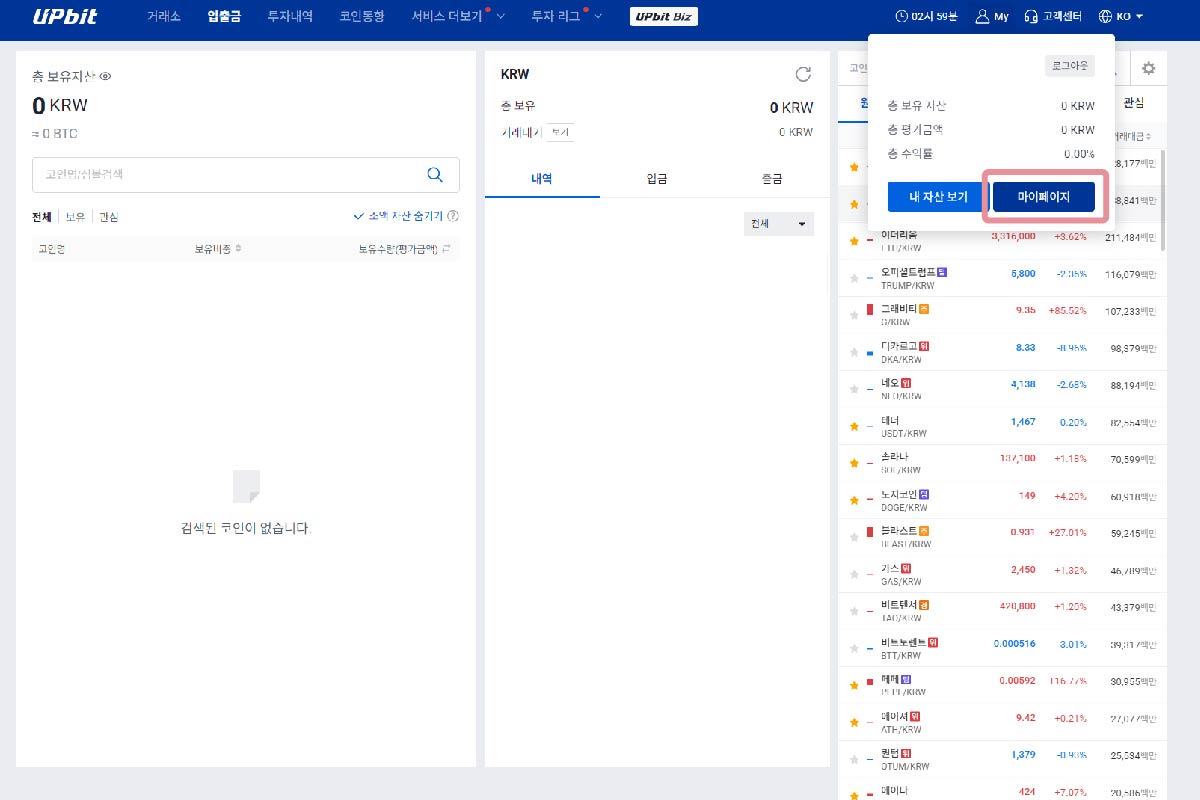Open the 투자내역 menu
The width and height of the screenshot is (1200, 800).
(289, 16)
